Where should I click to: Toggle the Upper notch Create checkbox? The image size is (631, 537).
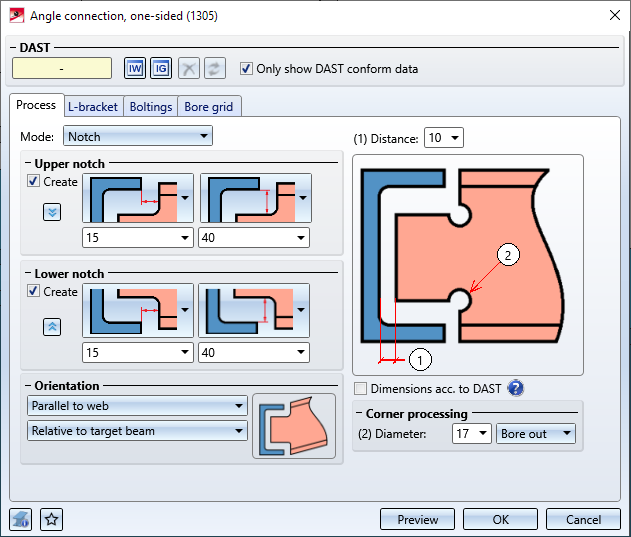point(33,181)
